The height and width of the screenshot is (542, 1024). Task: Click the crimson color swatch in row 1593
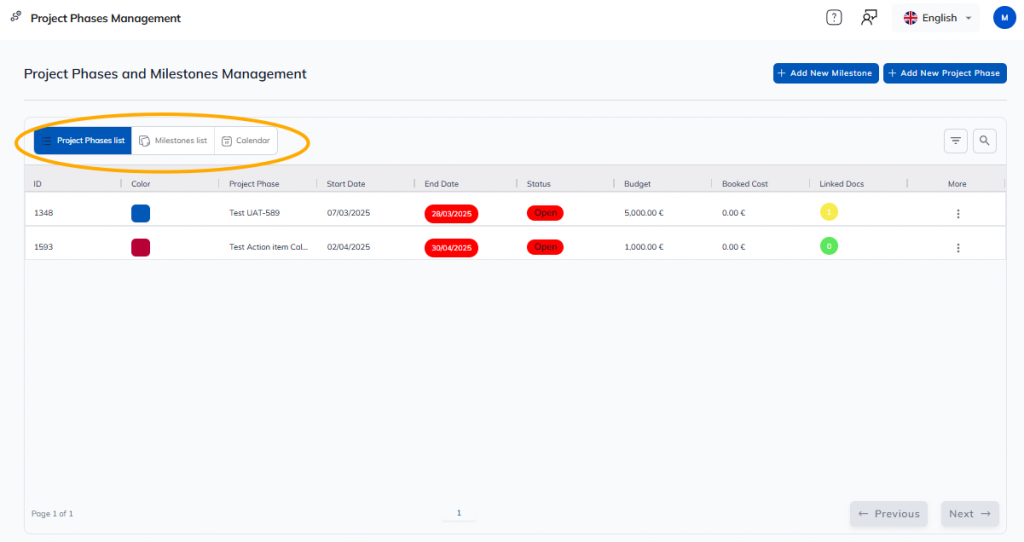[x=140, y=247]
